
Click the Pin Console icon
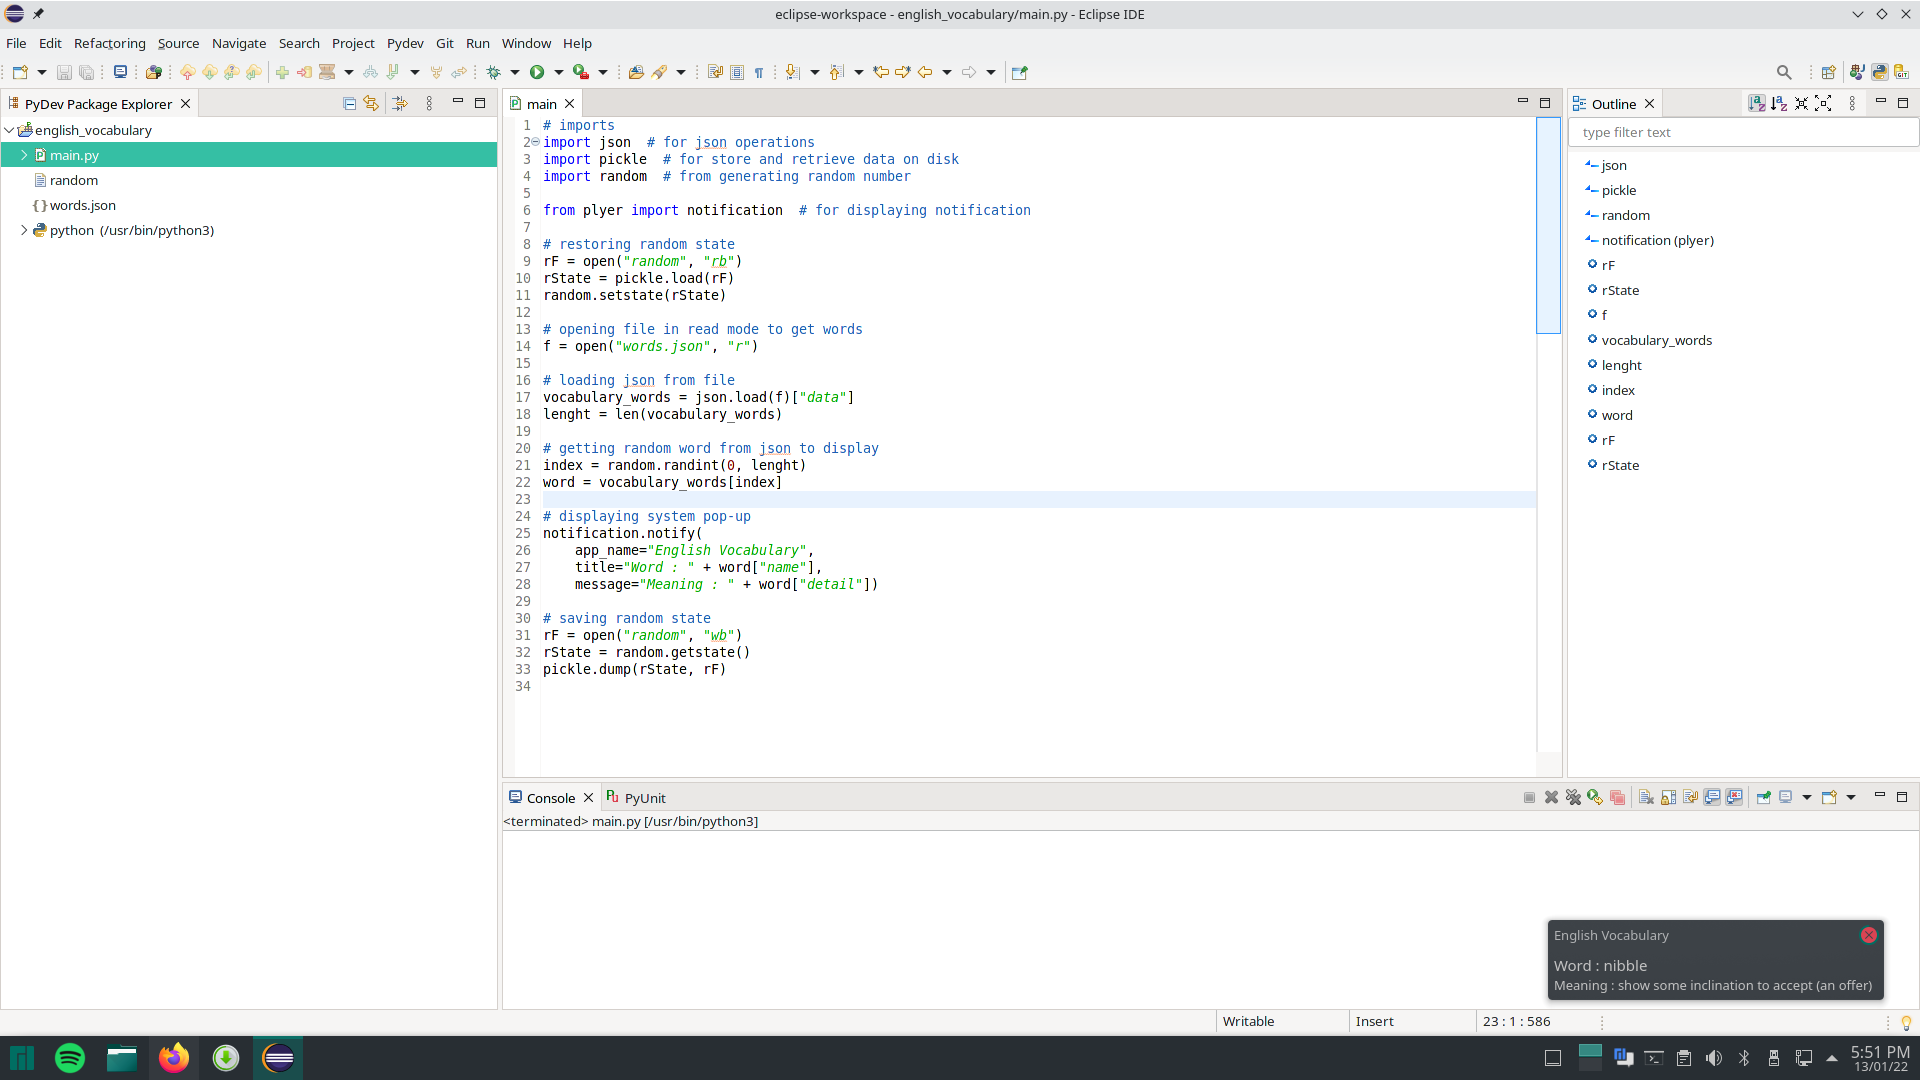pyautogui.click(x=1763, y=798)
